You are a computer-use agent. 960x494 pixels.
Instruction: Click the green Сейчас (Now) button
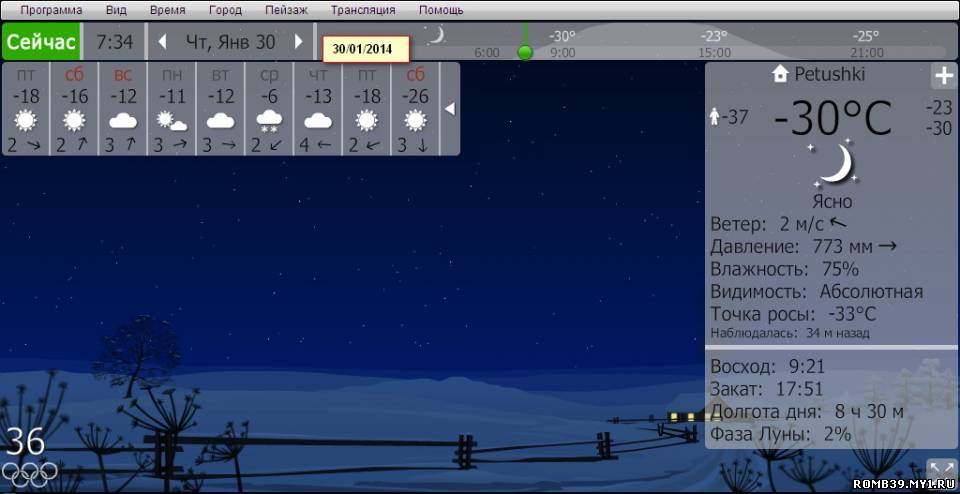pos(41,42)
